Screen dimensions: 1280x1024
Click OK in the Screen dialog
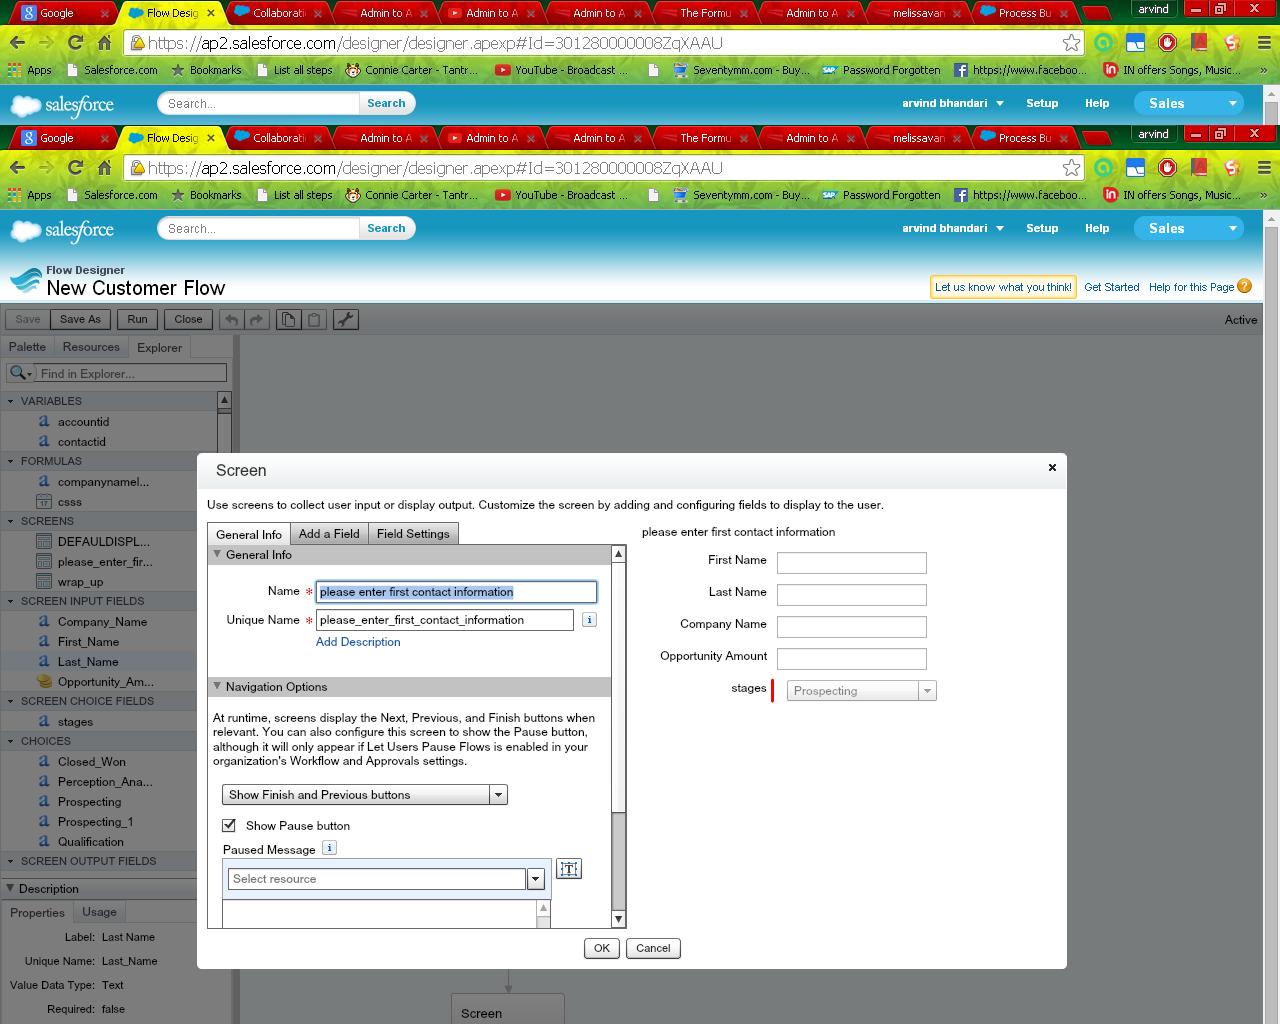pos(601,948)
